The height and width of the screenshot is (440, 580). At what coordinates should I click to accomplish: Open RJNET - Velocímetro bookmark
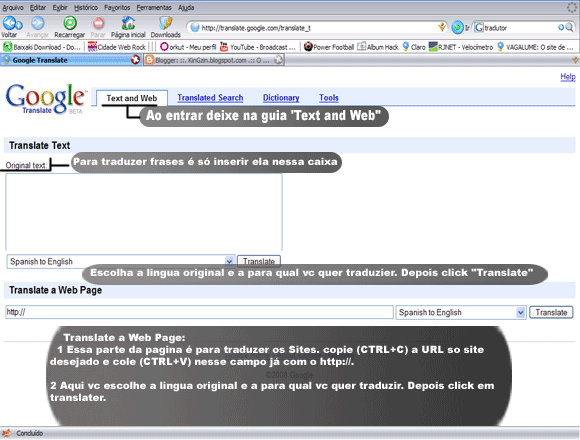[461, 47]
